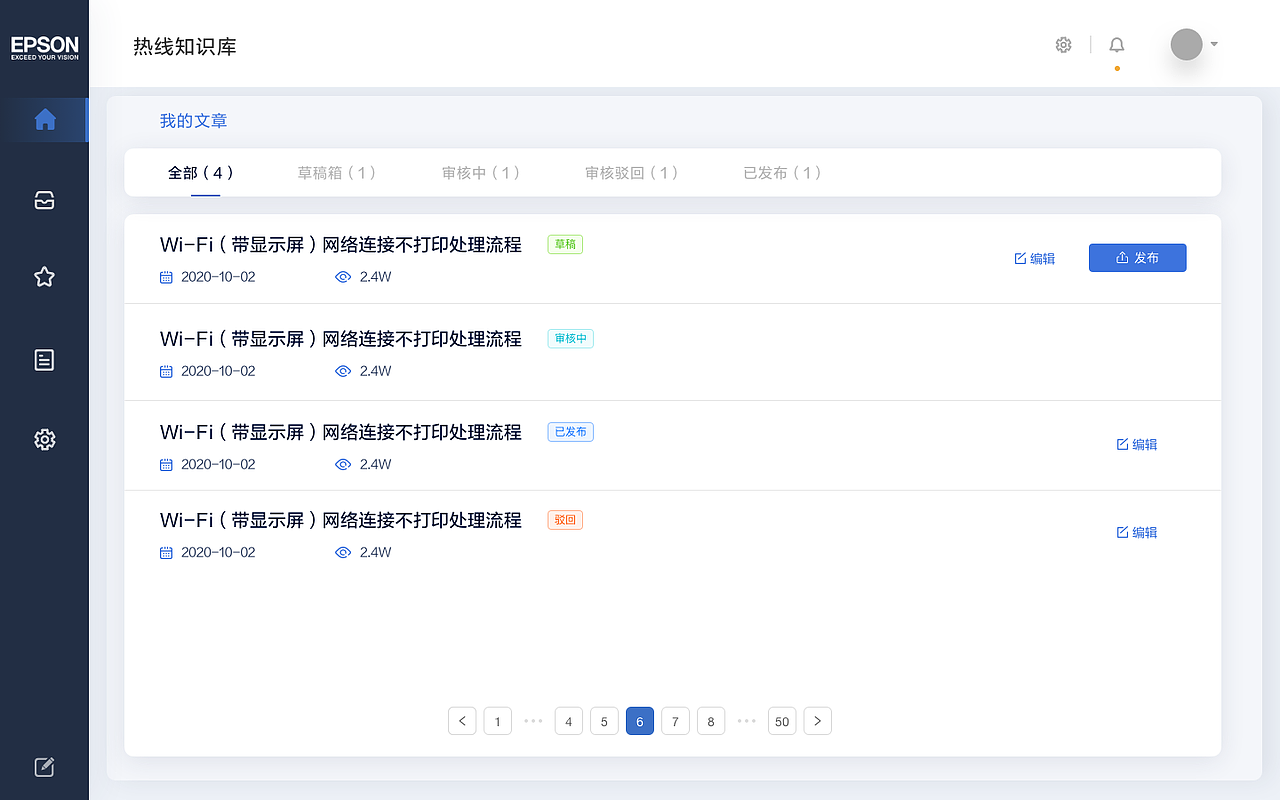The width and height of the screenshot is (1280, 800).
Task: Switch to the 草稿箱（1）tab
Action: tap(336, 172)
